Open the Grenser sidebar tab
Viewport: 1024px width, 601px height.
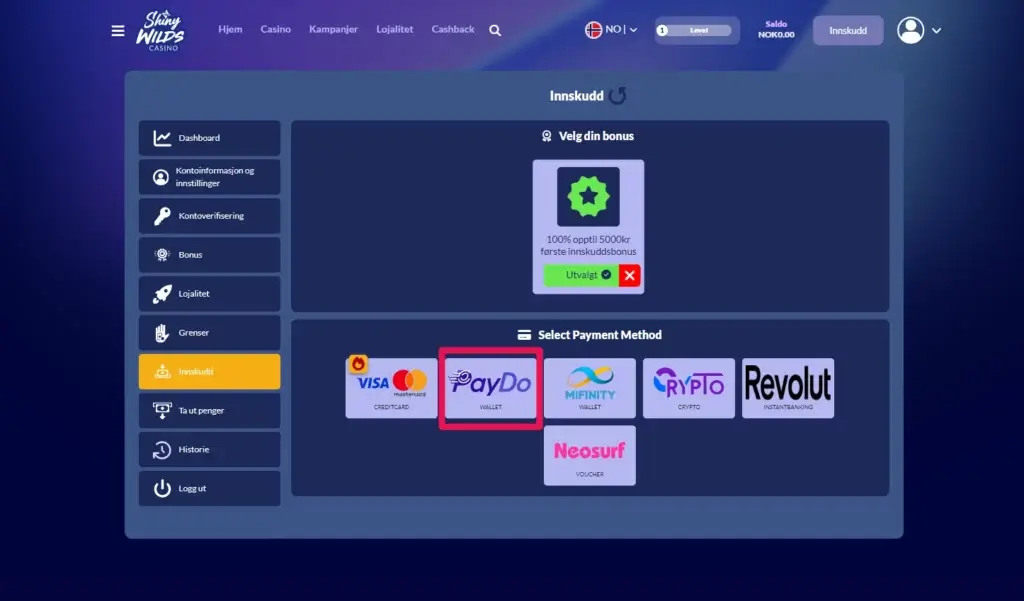click(210, 333)
